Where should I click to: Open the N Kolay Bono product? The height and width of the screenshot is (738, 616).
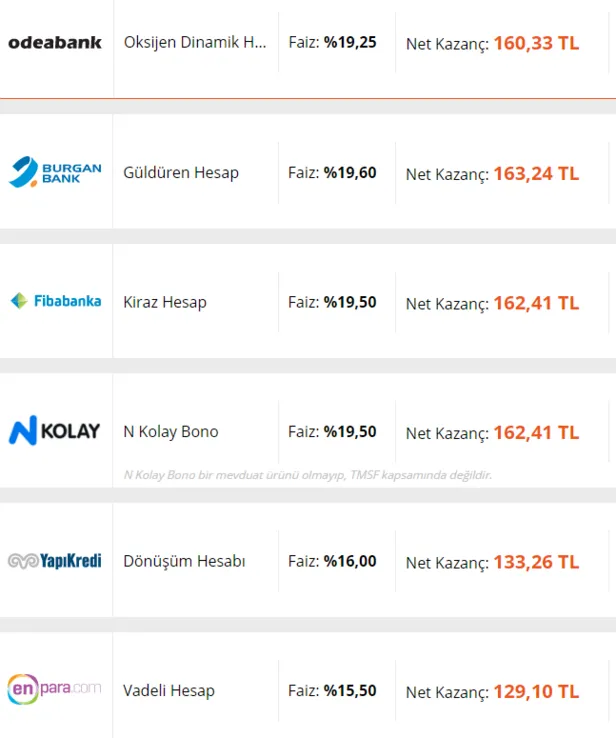[x=171, y=432]
